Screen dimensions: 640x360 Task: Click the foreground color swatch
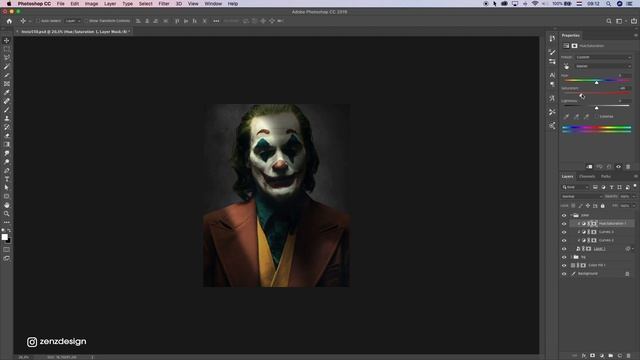4,237
